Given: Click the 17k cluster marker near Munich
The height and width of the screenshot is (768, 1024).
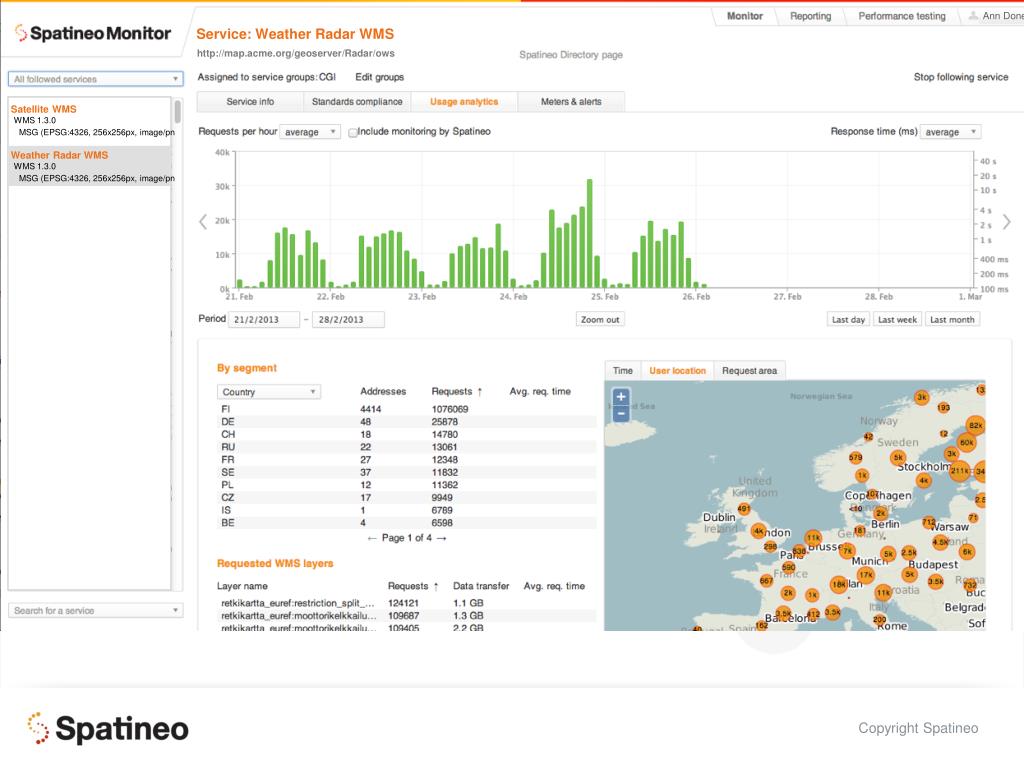Looking at the screenshot, I should tap(866, 575).
